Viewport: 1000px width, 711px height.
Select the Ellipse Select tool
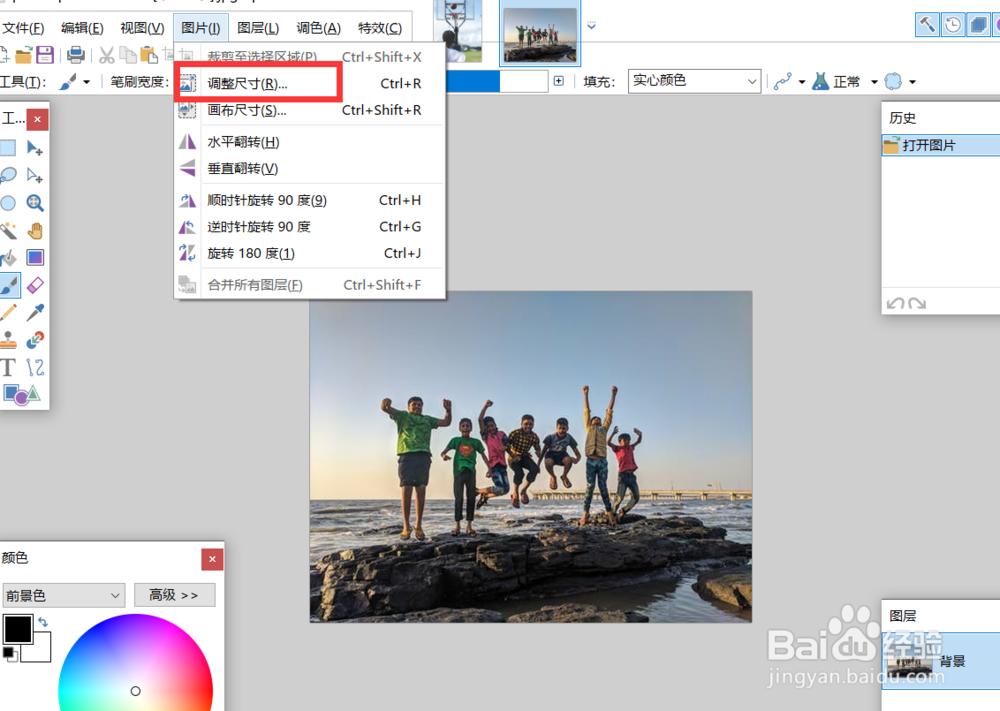coord(8,203)
